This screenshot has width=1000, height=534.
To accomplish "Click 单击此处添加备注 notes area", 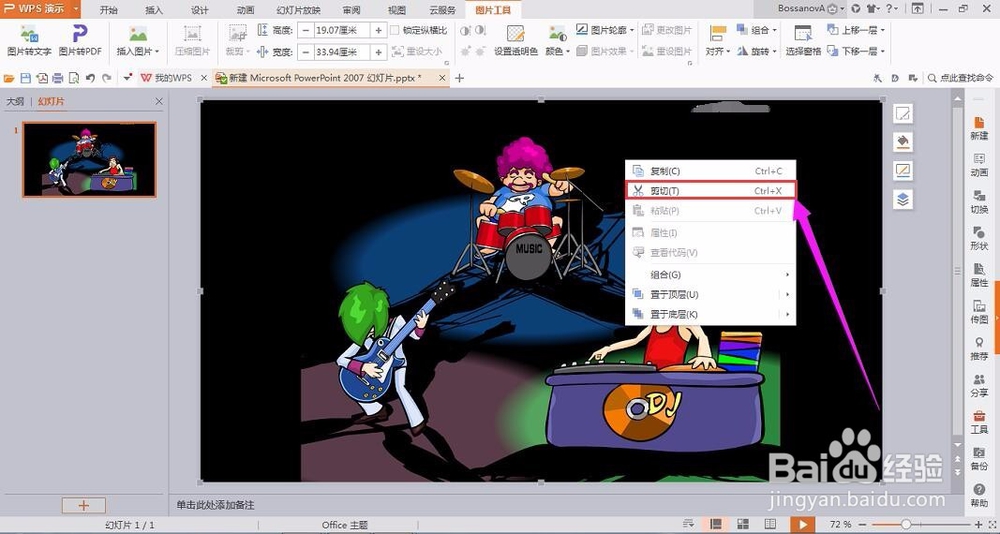I will coord(216,505).
